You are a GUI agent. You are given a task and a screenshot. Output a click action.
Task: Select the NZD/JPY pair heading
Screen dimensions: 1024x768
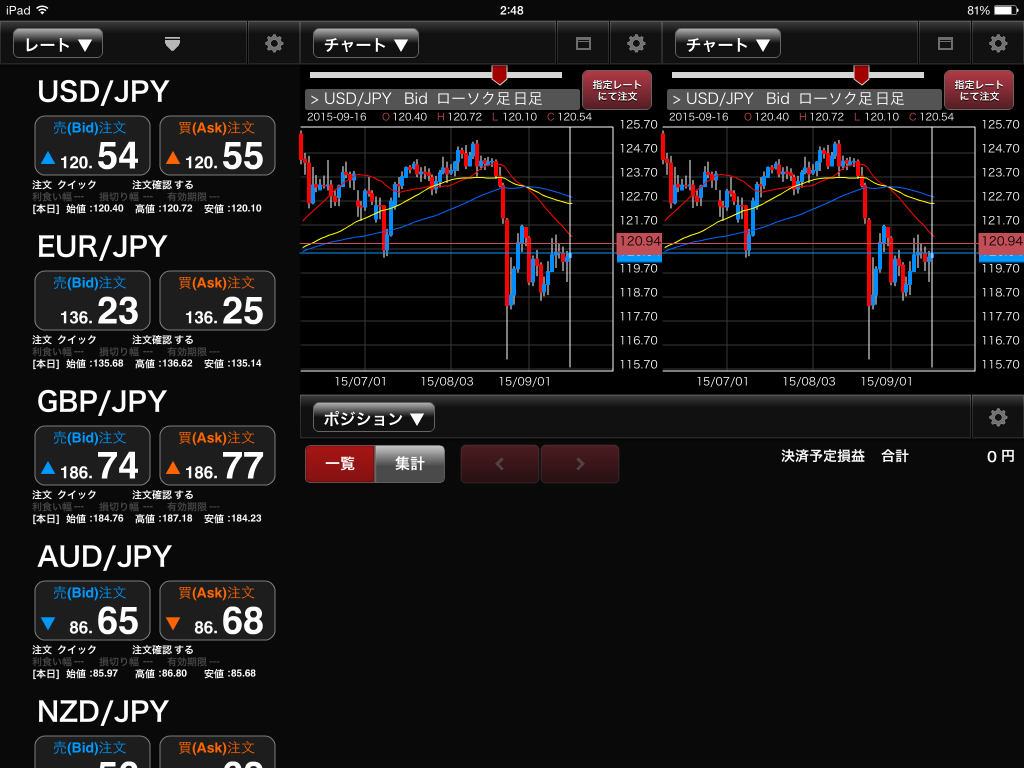point(103,712)
